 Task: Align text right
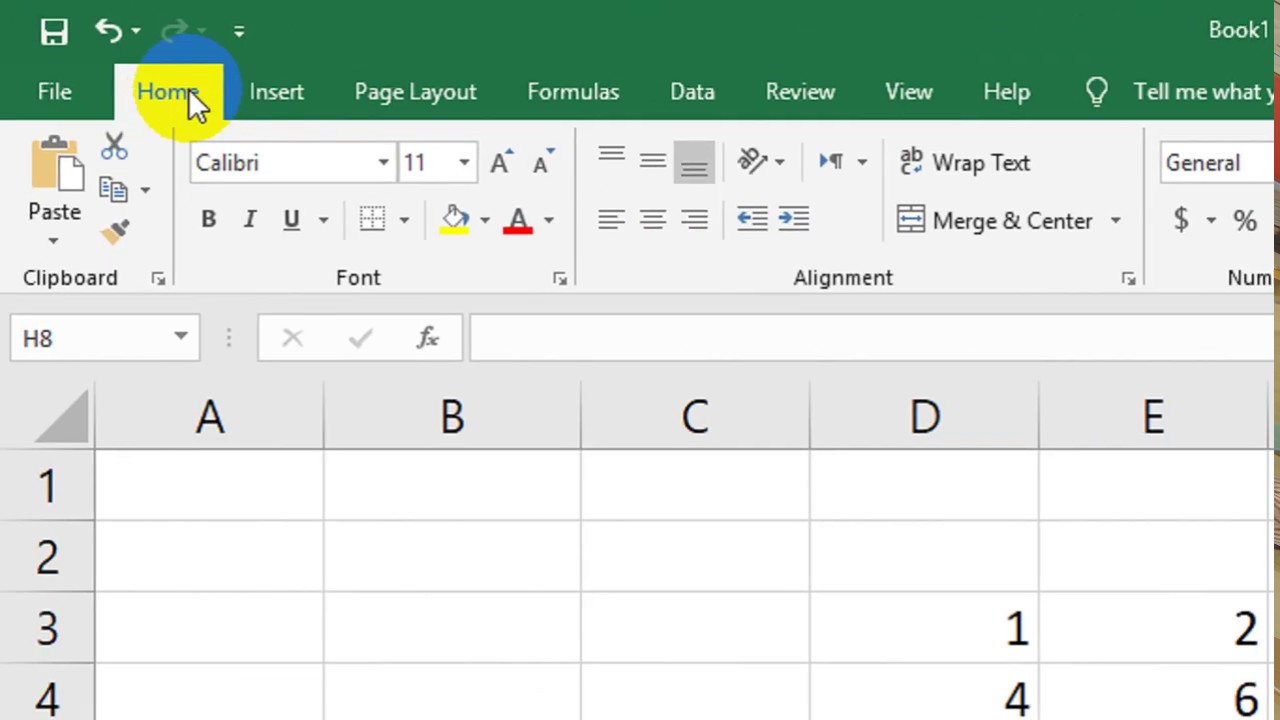pyautogui.click(x=694, y=219)
